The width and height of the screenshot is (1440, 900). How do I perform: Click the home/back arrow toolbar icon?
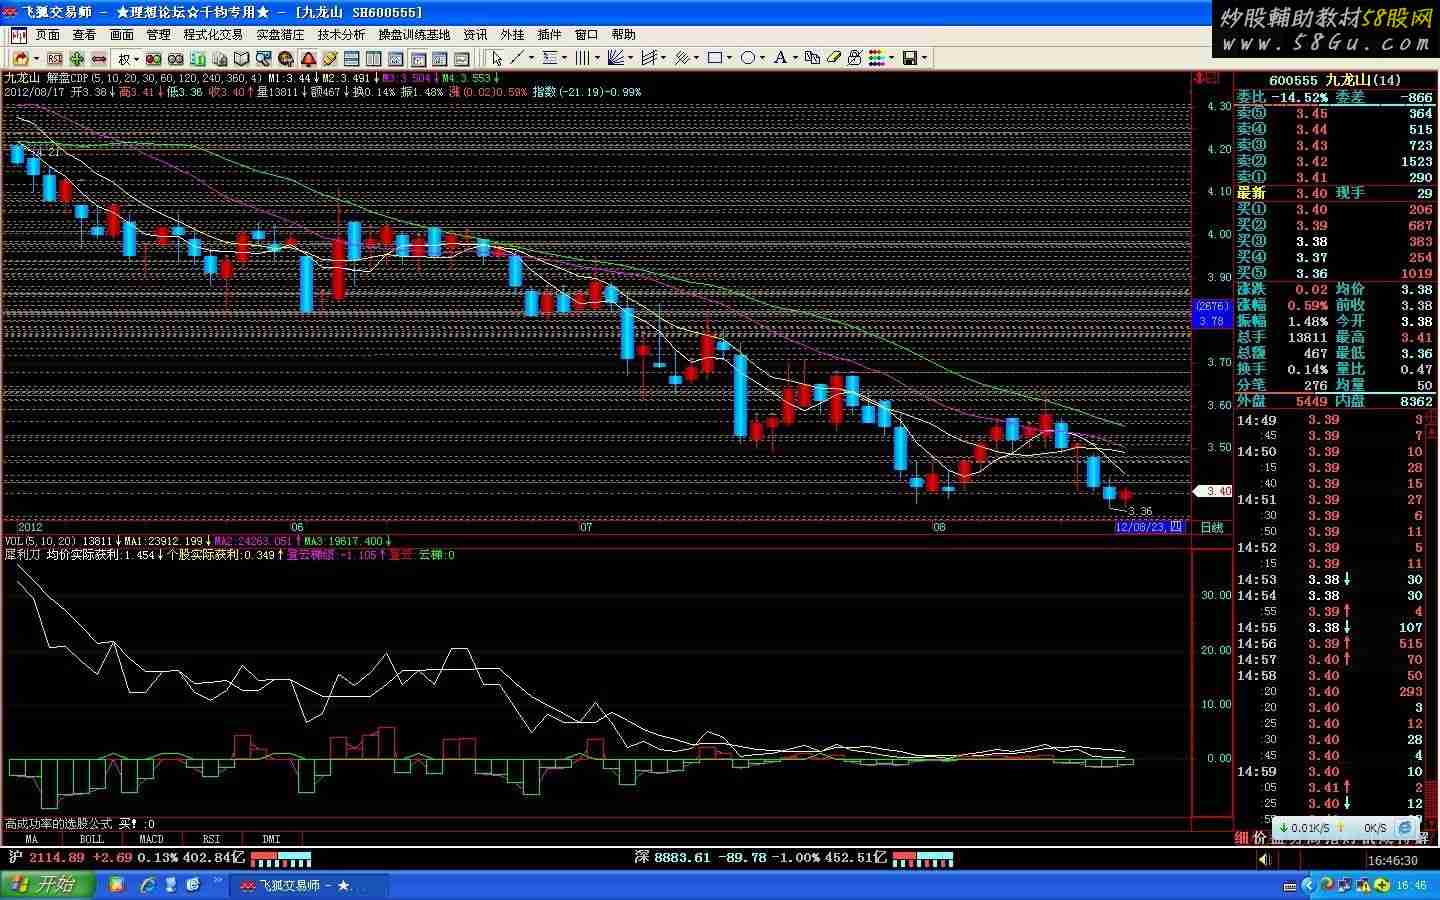[20, 58]
